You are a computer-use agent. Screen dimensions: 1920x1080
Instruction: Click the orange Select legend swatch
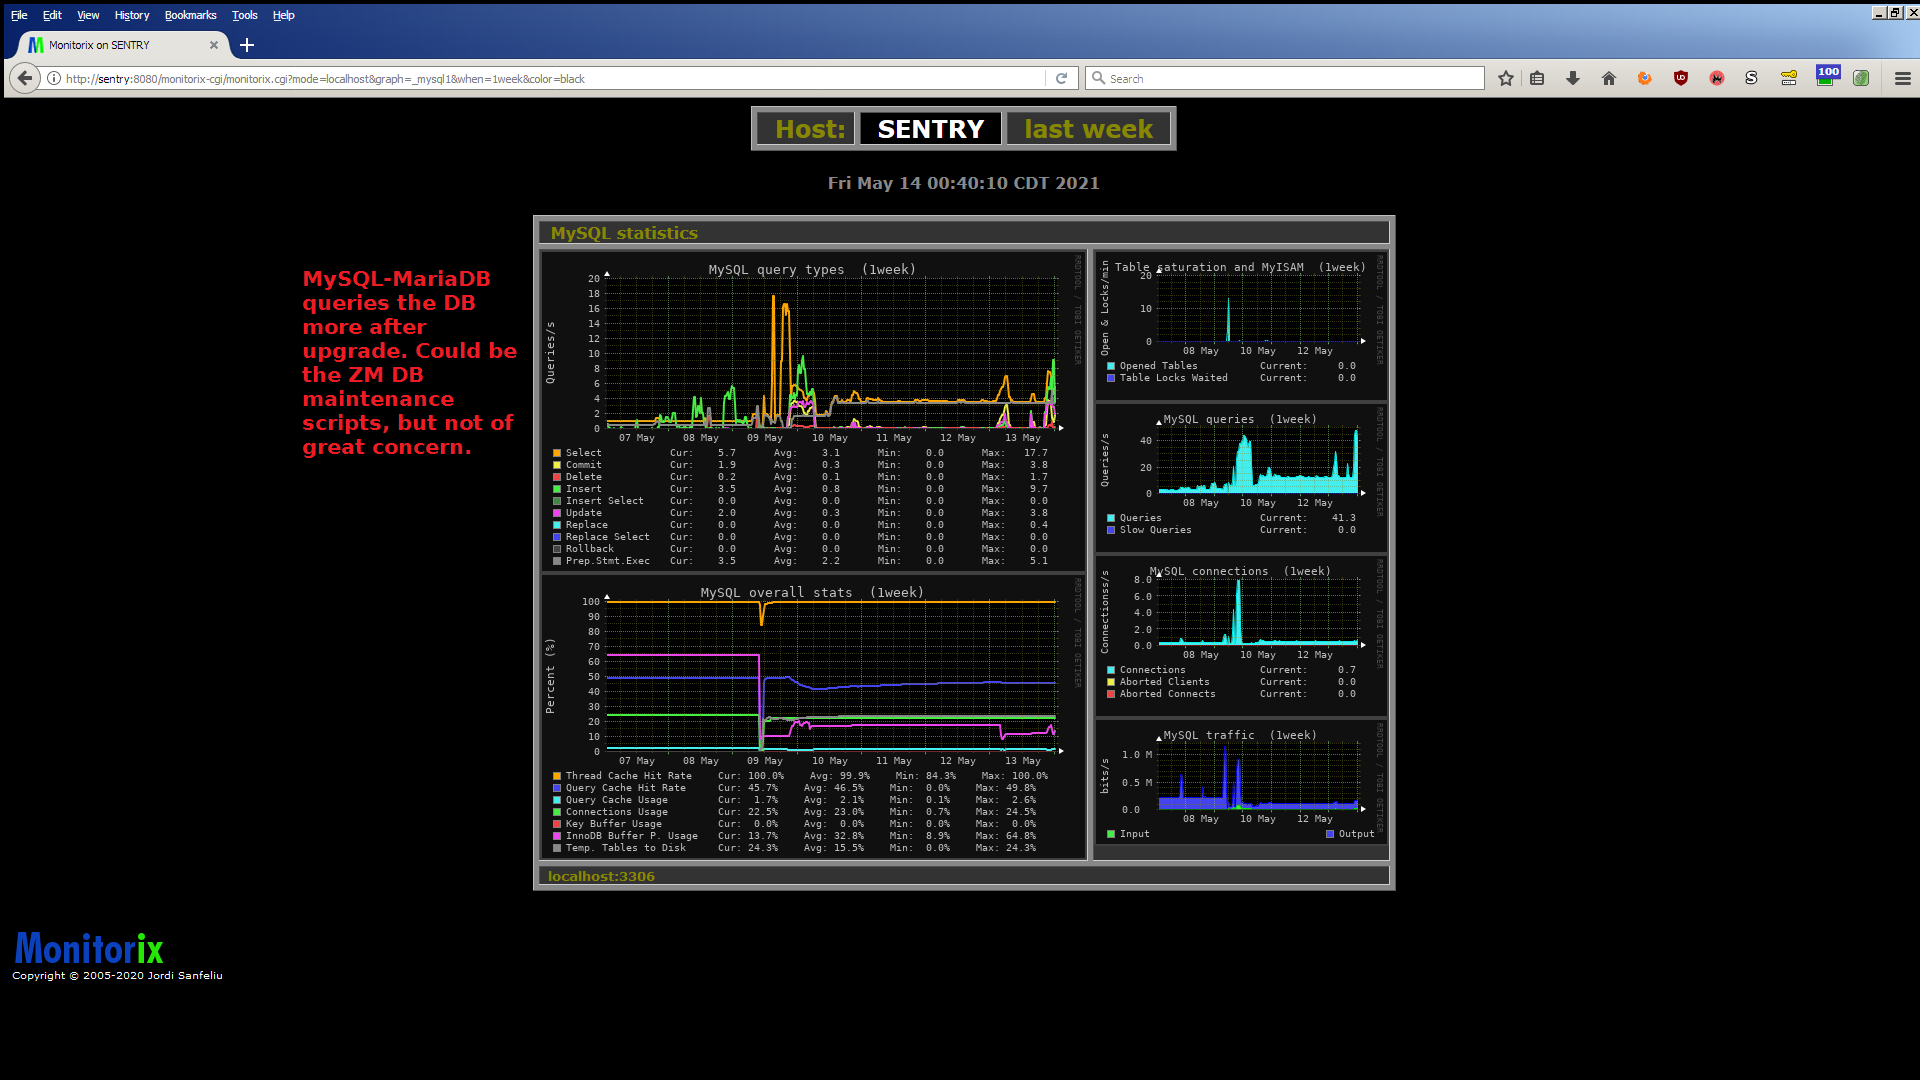point(557,453)
